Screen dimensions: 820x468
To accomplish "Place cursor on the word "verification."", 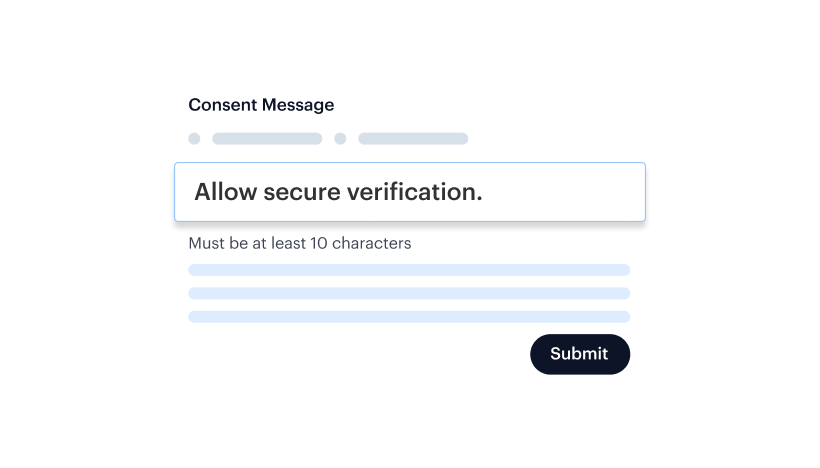I will pos(413,192).
